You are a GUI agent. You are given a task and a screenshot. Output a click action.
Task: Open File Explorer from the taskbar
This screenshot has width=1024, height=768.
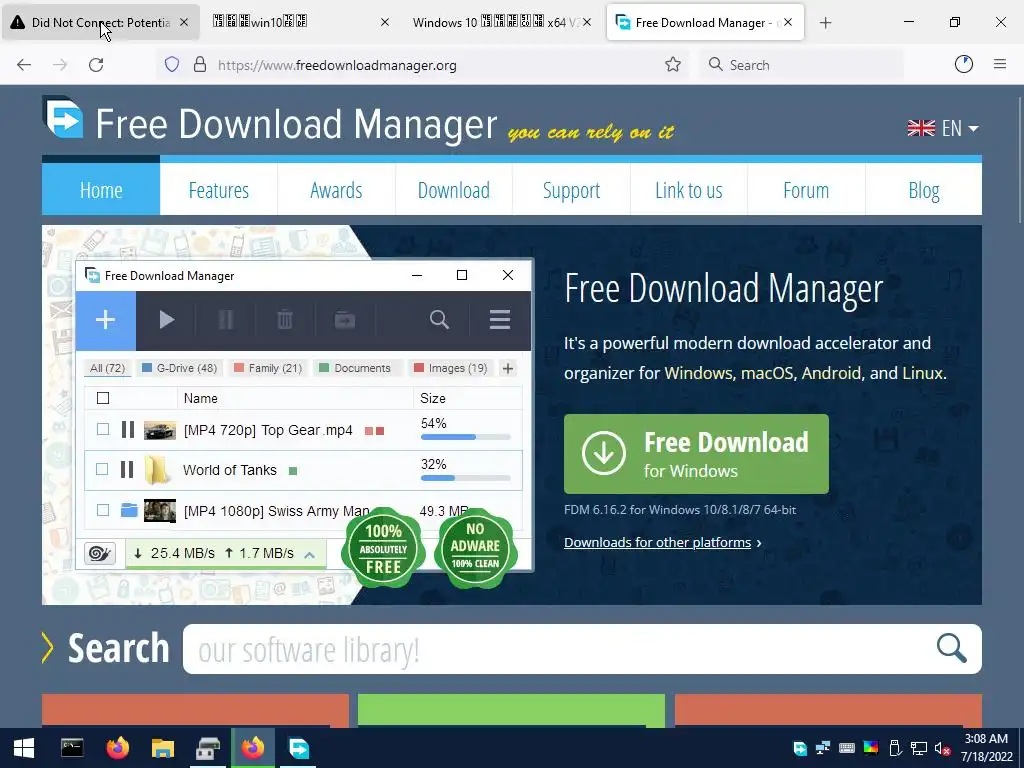pyautogui.click(x=163, y=748)
